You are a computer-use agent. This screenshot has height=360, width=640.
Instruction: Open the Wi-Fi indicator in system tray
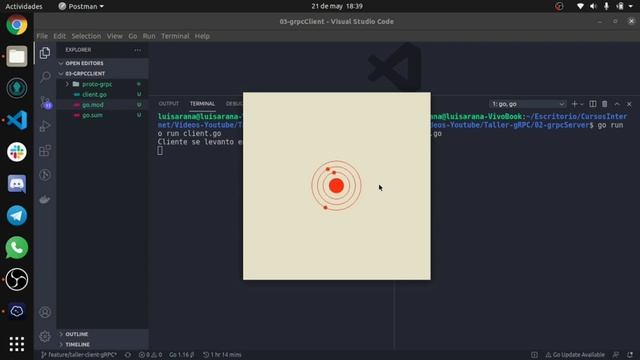(x=580, y=6)
